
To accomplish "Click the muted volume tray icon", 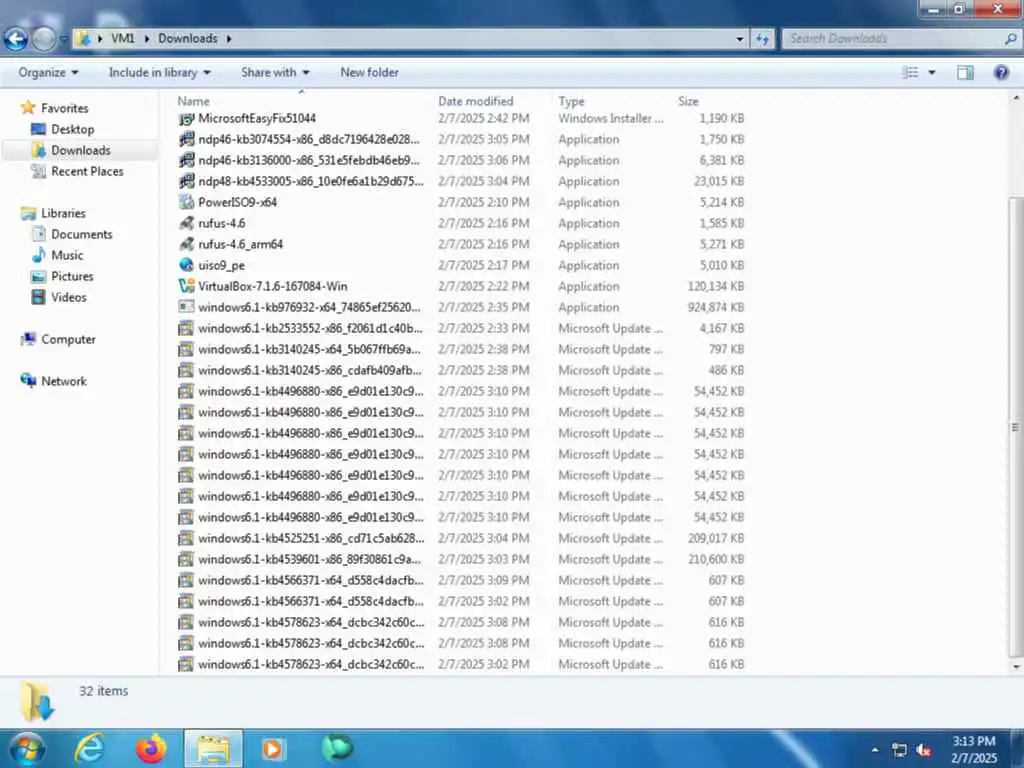I will (923, 750).
